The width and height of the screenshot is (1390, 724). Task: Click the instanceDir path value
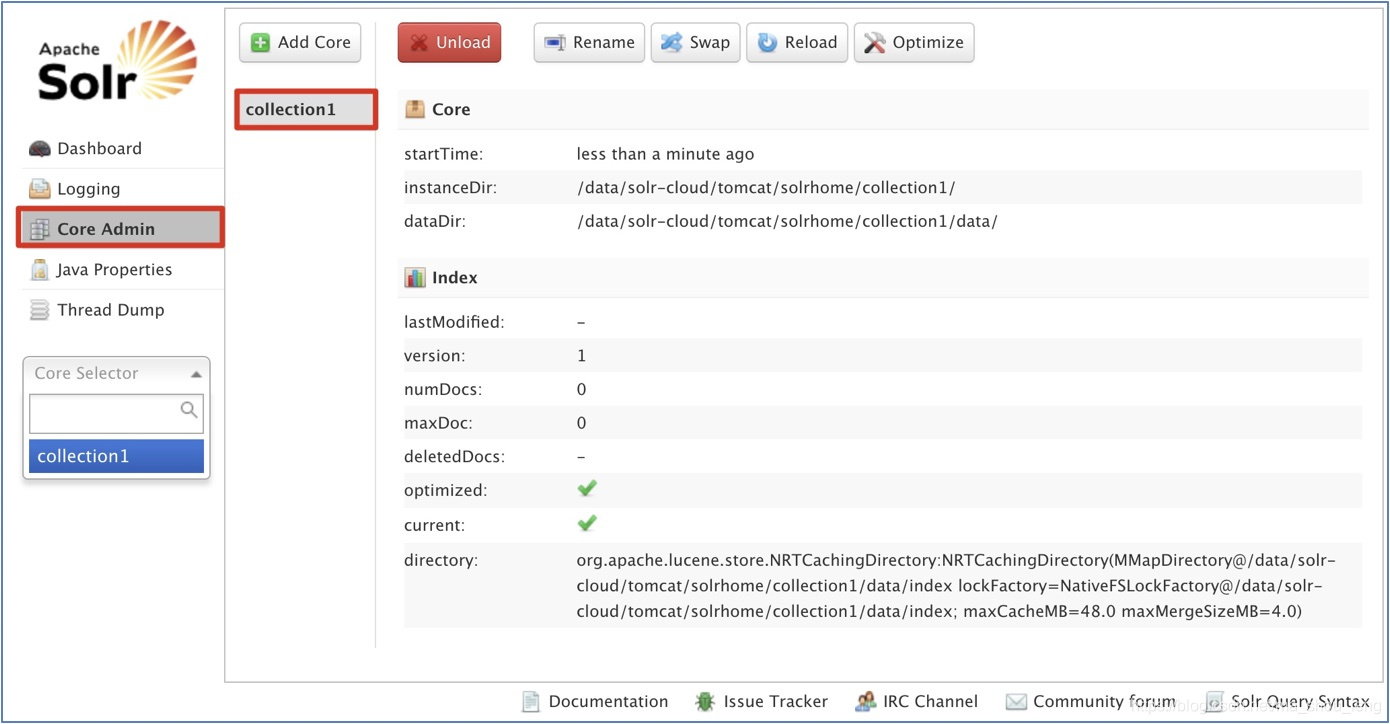(x=766, y=188)
